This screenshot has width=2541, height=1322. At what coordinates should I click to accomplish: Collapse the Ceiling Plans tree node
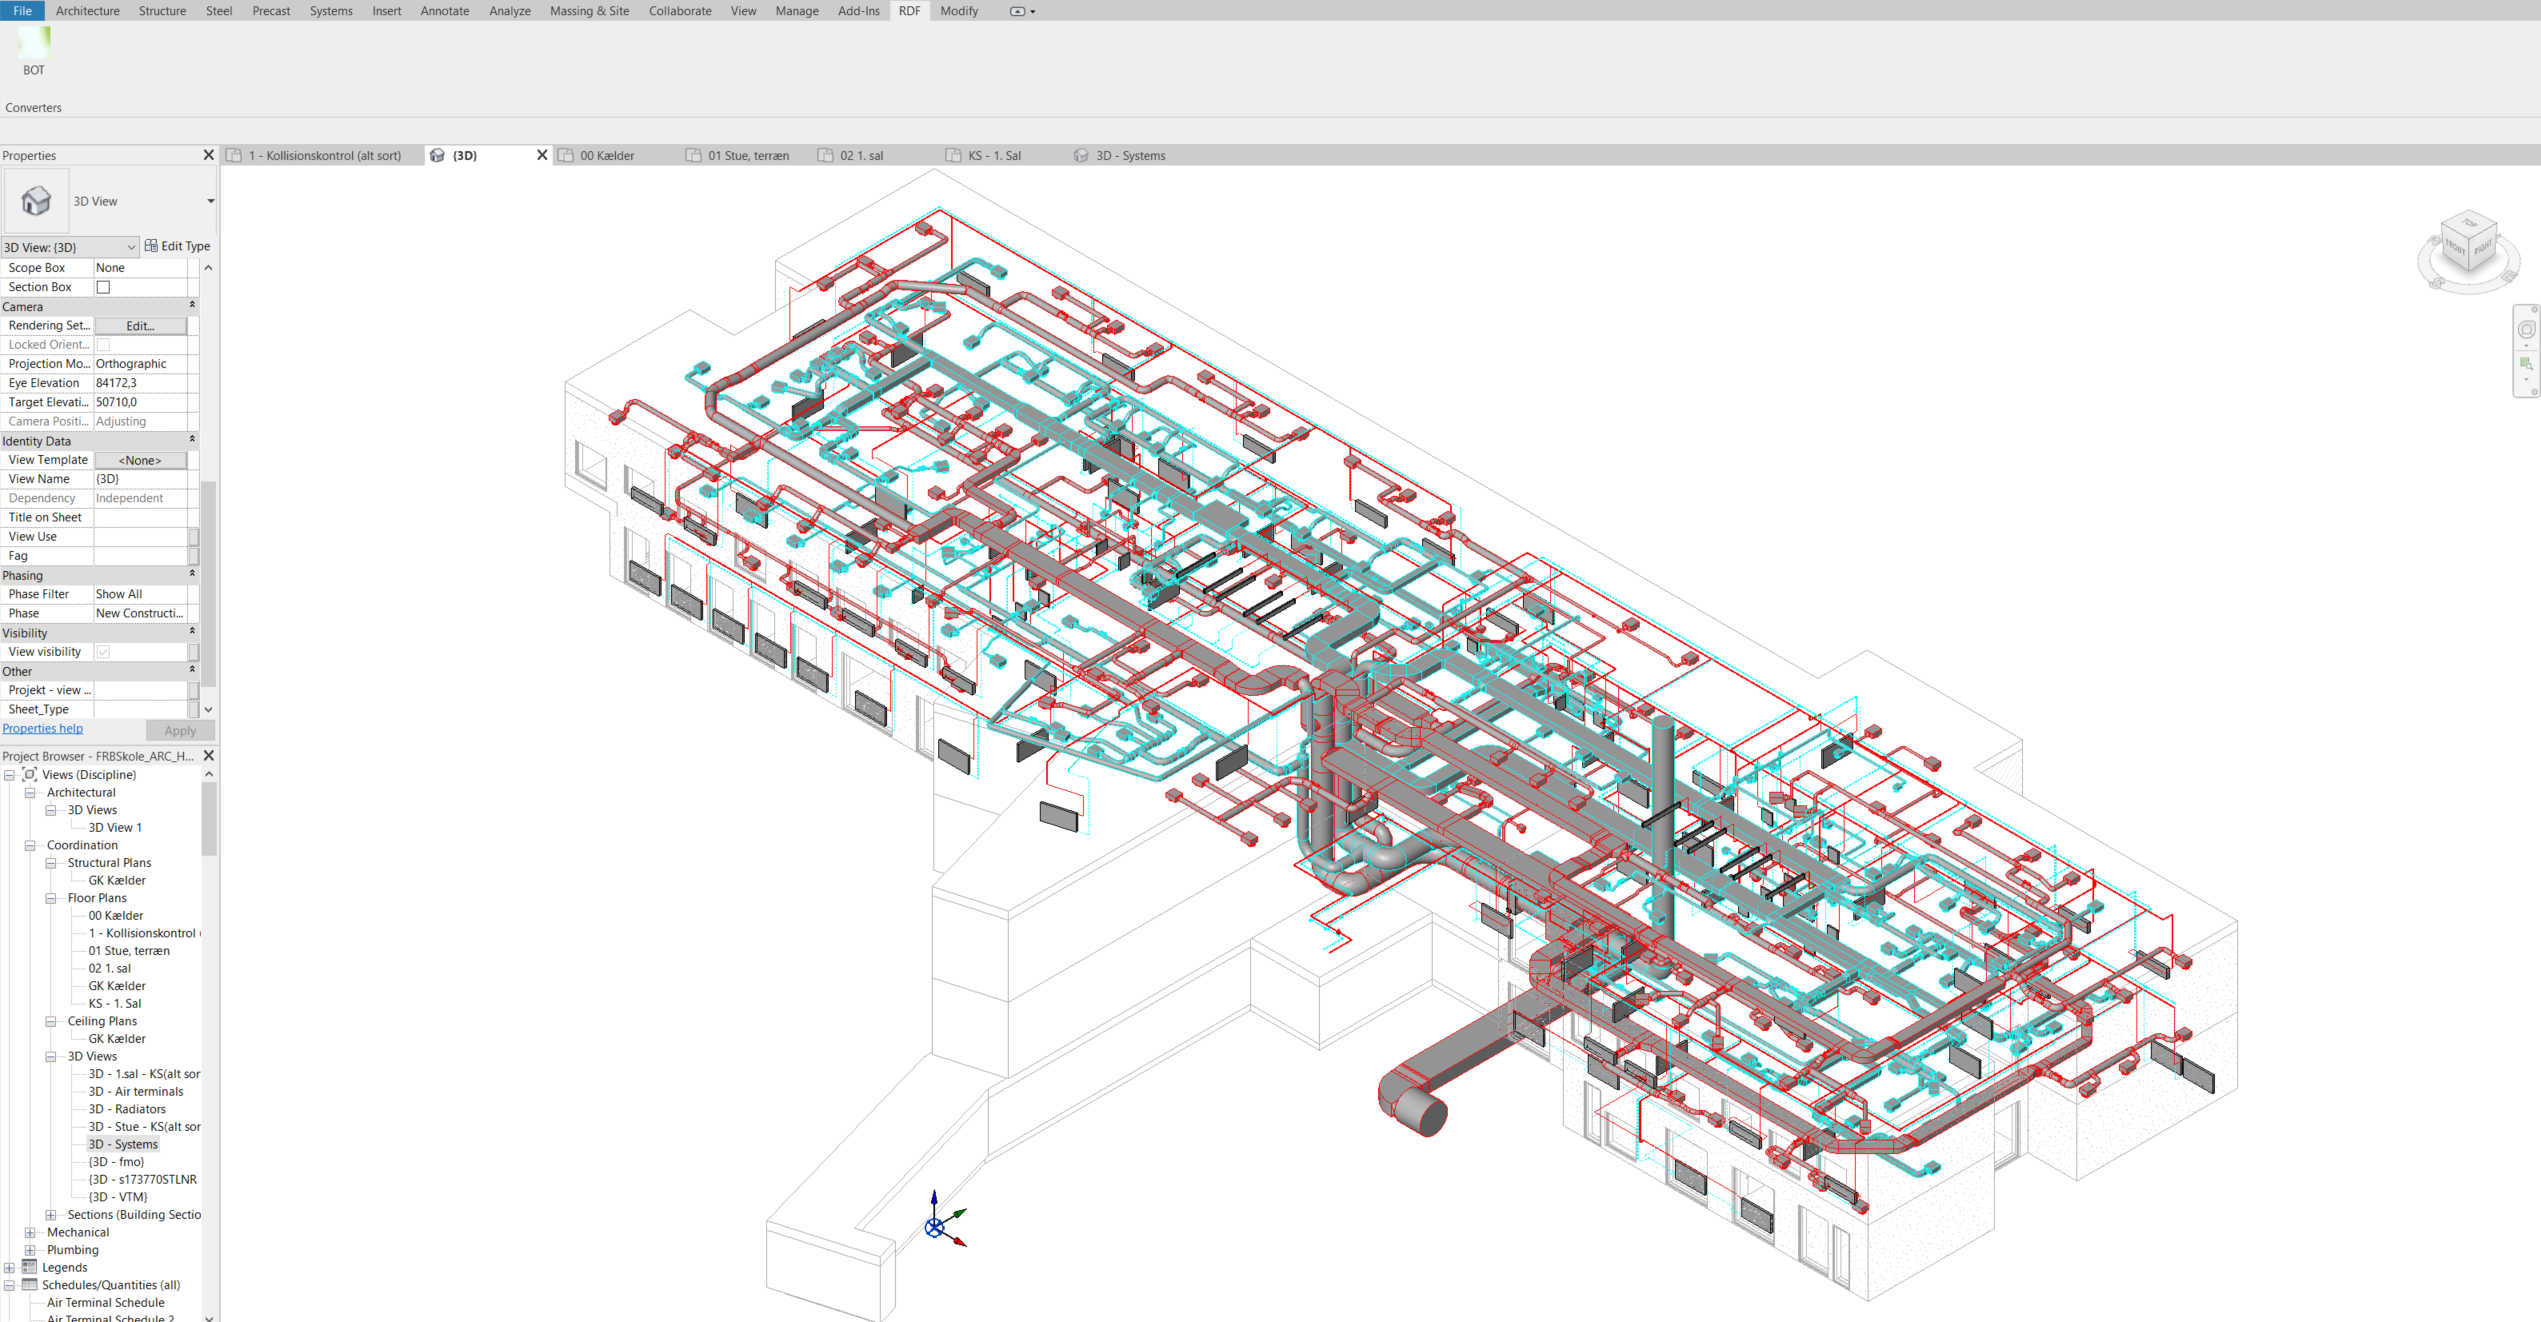coord(51,1021)
